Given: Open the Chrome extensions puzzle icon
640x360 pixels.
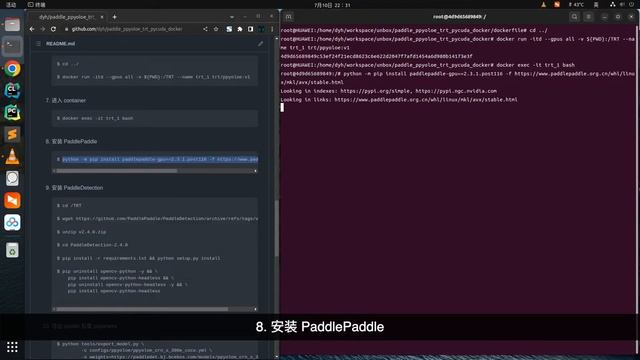Looking at the screenshot, I should pos(240,29).
